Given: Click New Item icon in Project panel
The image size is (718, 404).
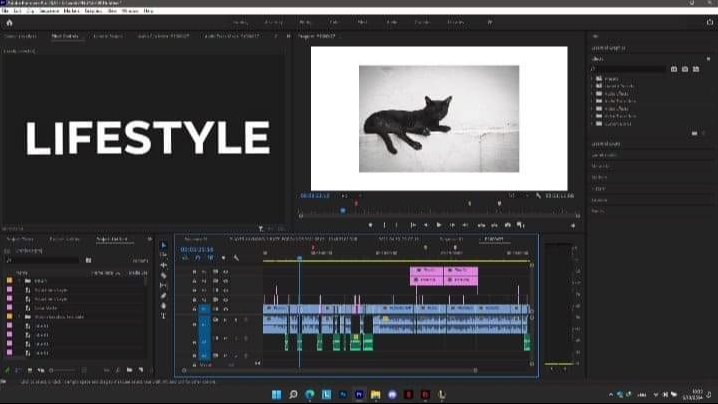Looking at the screenshot, I should click(141, 370).
